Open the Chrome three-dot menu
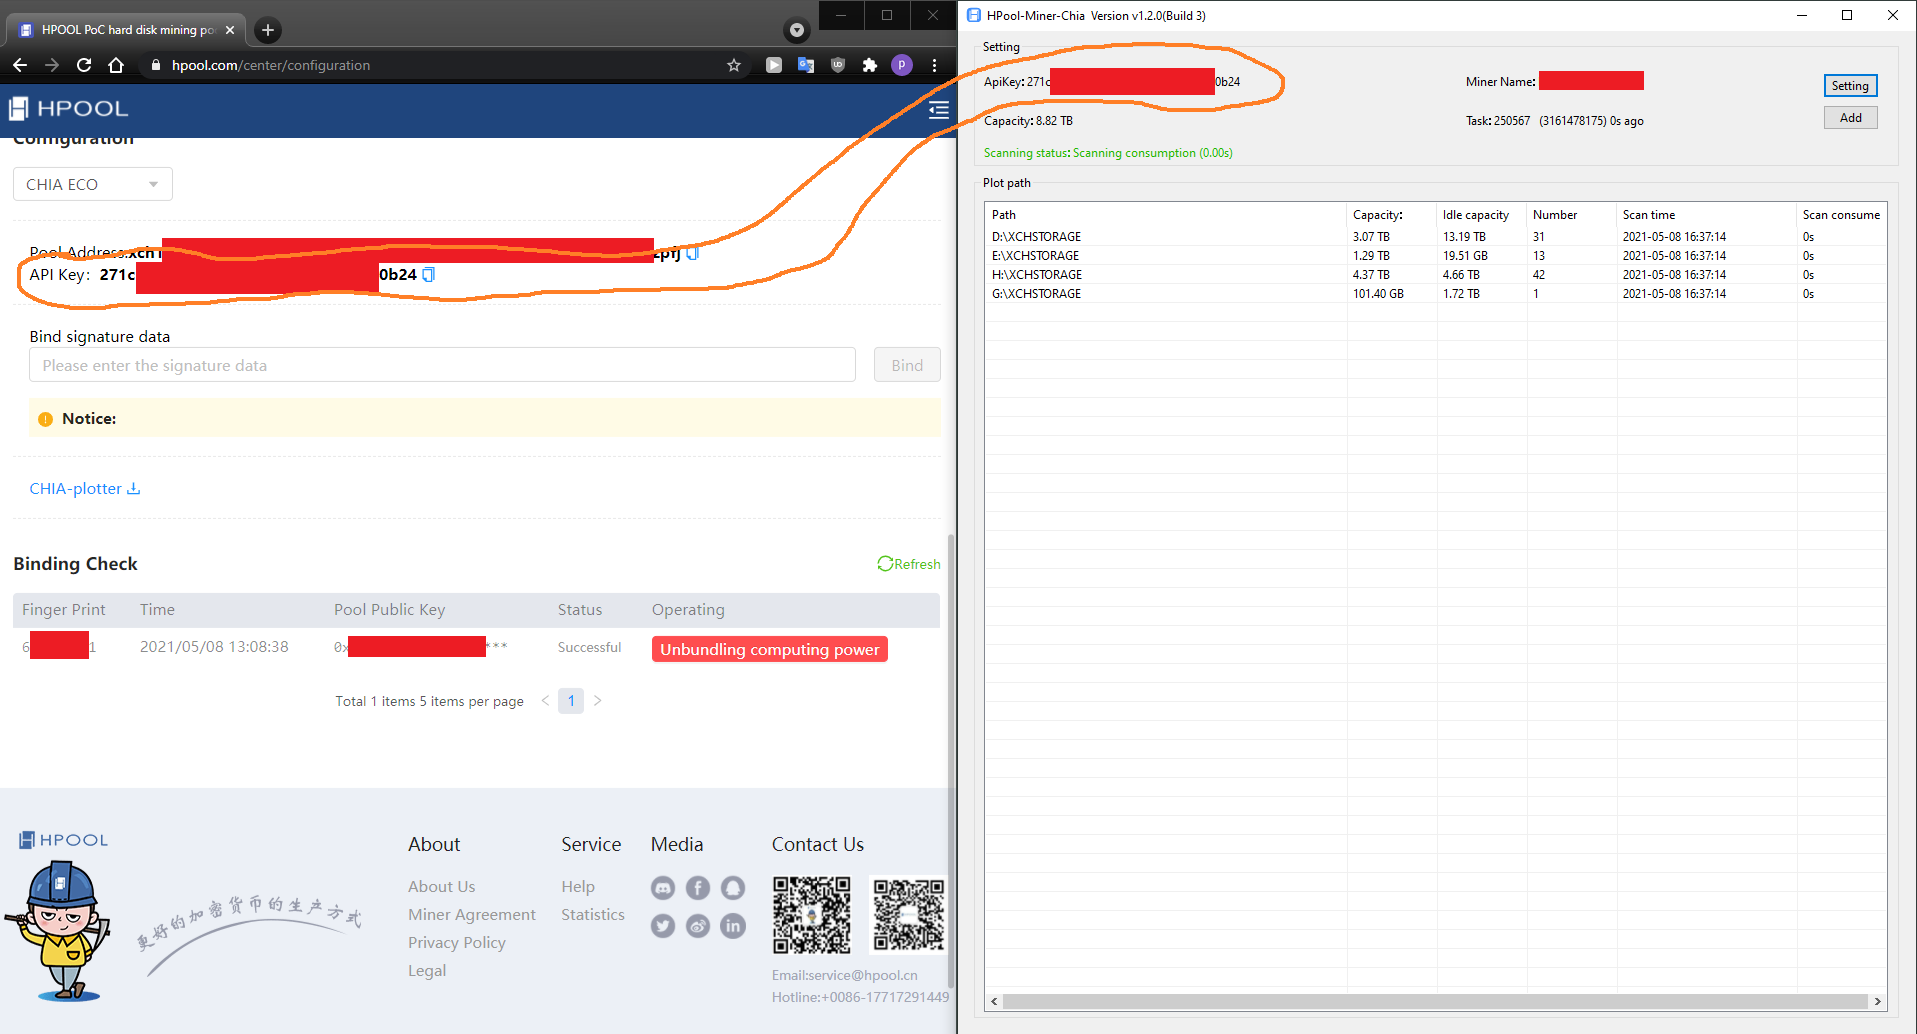The width and height of the screenshot is (1917, 1034). pyautogui.click(x=934, y=65)
